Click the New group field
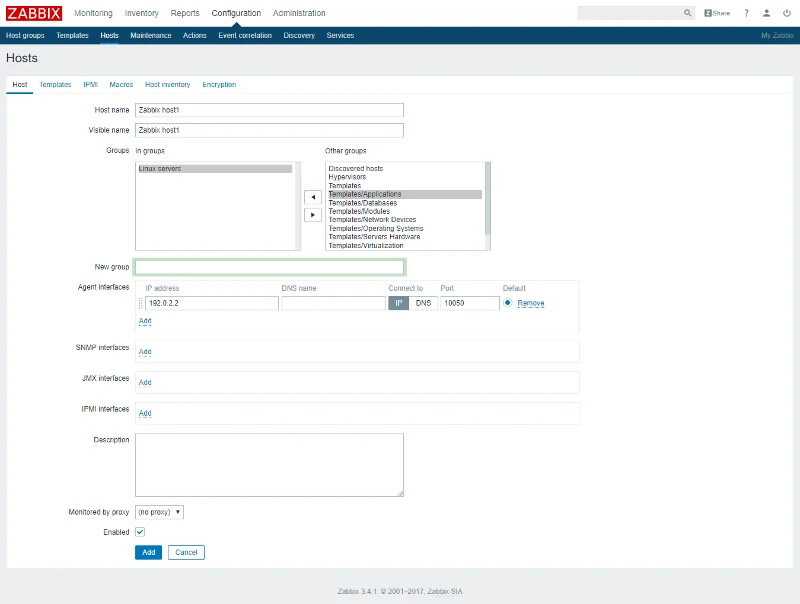 click(x=269, y=267)
